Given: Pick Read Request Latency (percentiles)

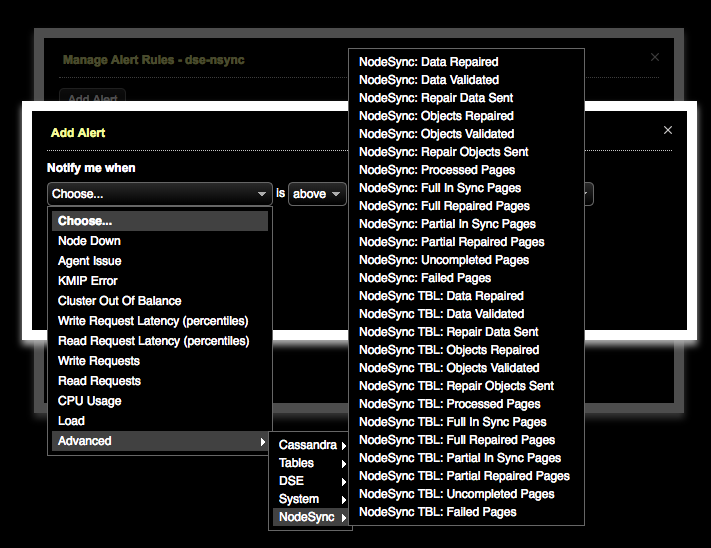Looking at the screenshot, I should click(160, 340).
